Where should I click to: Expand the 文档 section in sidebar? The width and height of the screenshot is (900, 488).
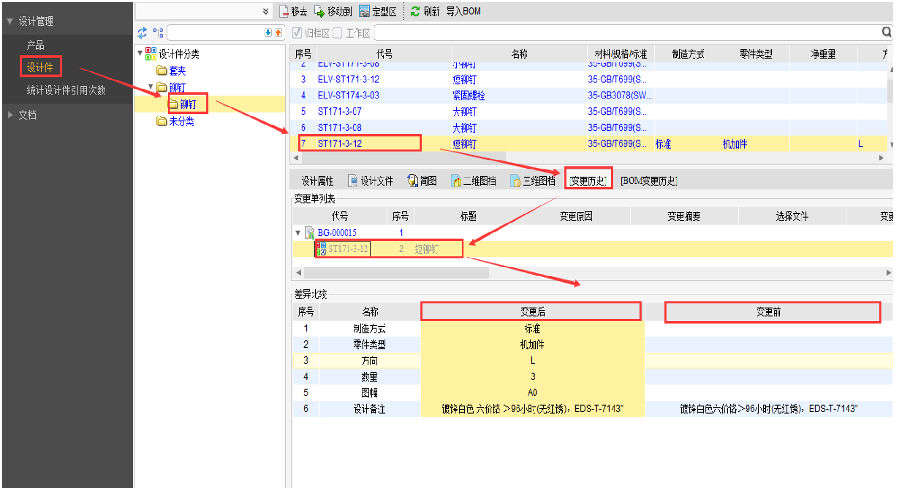[x=10, y=115]
